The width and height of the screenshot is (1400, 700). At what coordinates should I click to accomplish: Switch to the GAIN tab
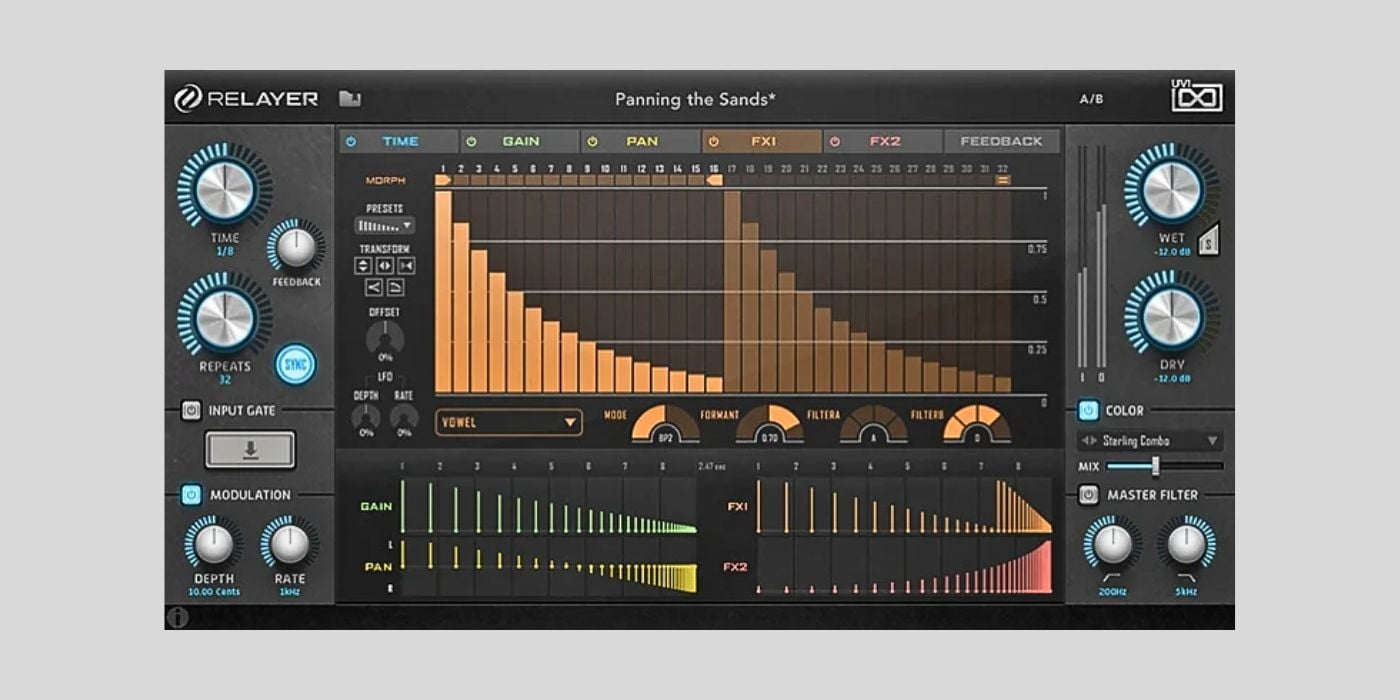pos(520,142)
